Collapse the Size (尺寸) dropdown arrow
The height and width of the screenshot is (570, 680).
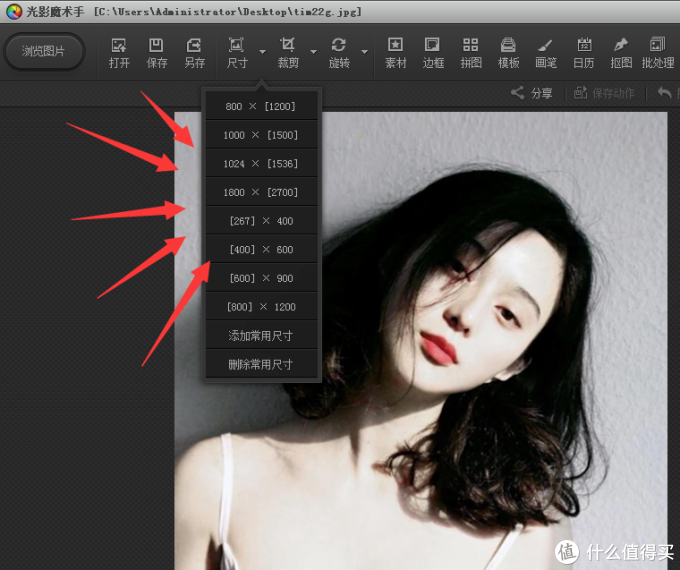pos(262,51)
